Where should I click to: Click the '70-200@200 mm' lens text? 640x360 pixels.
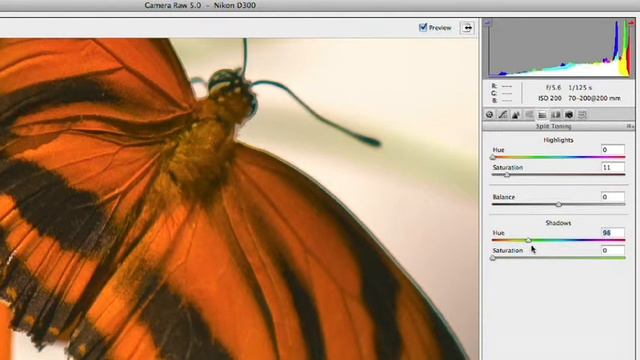pyautogui.click(x=594, y=98)
